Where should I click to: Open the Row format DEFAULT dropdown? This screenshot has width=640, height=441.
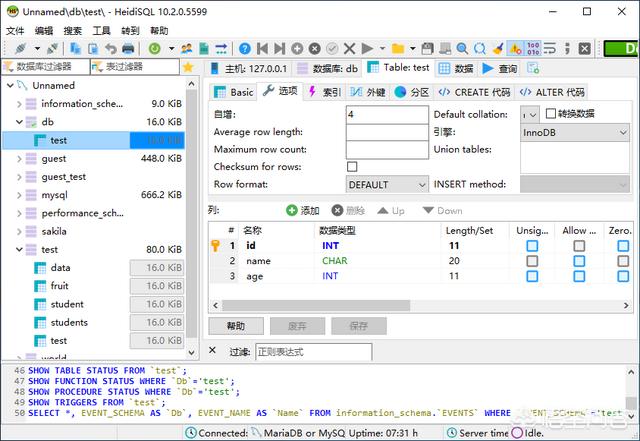(387, 185)
